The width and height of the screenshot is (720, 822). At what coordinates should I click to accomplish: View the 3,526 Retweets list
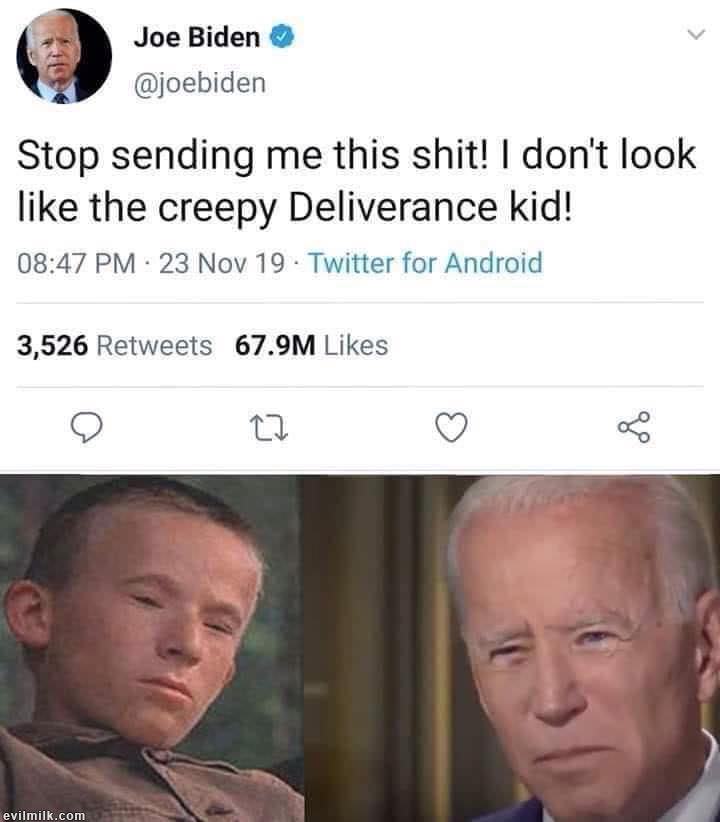114,345
